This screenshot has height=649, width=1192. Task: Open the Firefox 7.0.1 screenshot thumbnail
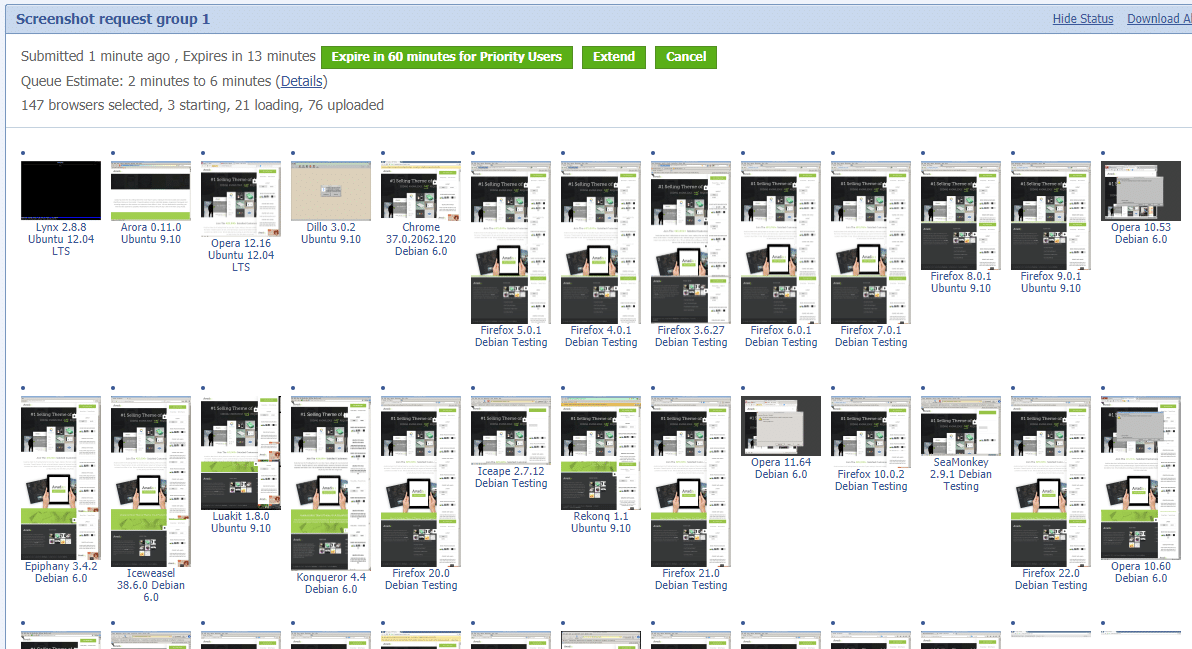[x=871, y=242]
